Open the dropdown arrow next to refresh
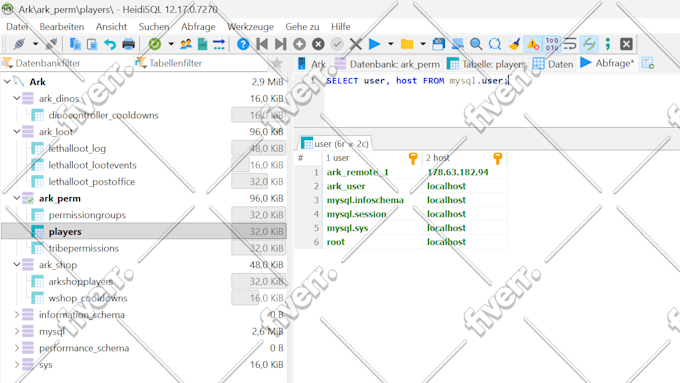680x383 pixels. (x=171, y=44)
